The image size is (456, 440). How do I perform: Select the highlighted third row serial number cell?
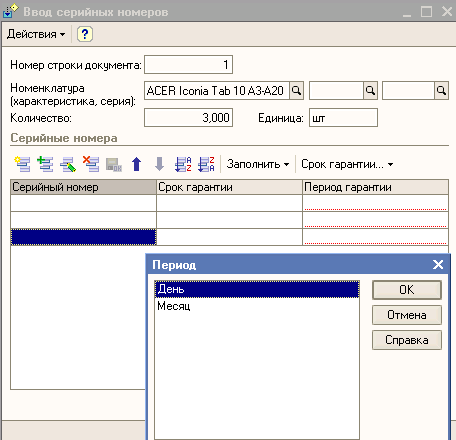[x=83, y=237]
